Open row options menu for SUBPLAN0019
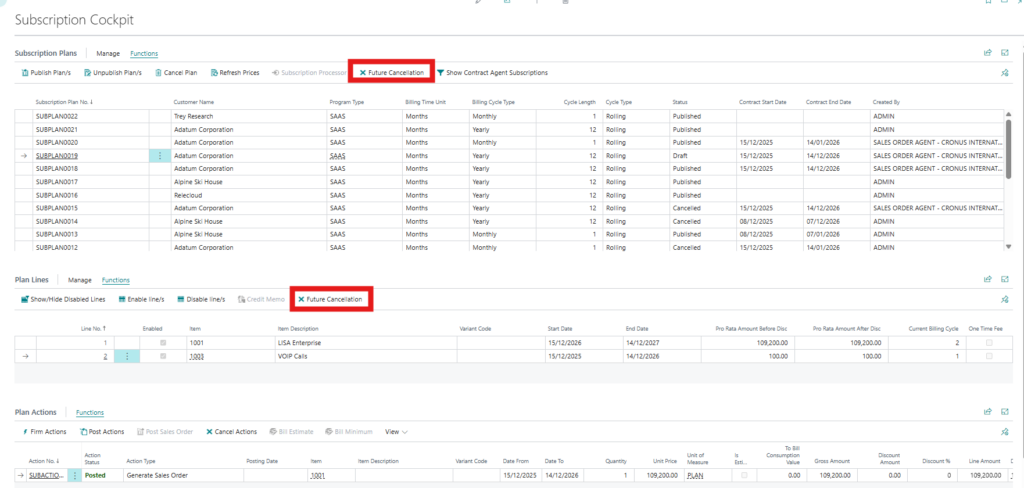The image size is (1024, 488). pos(160,156)
